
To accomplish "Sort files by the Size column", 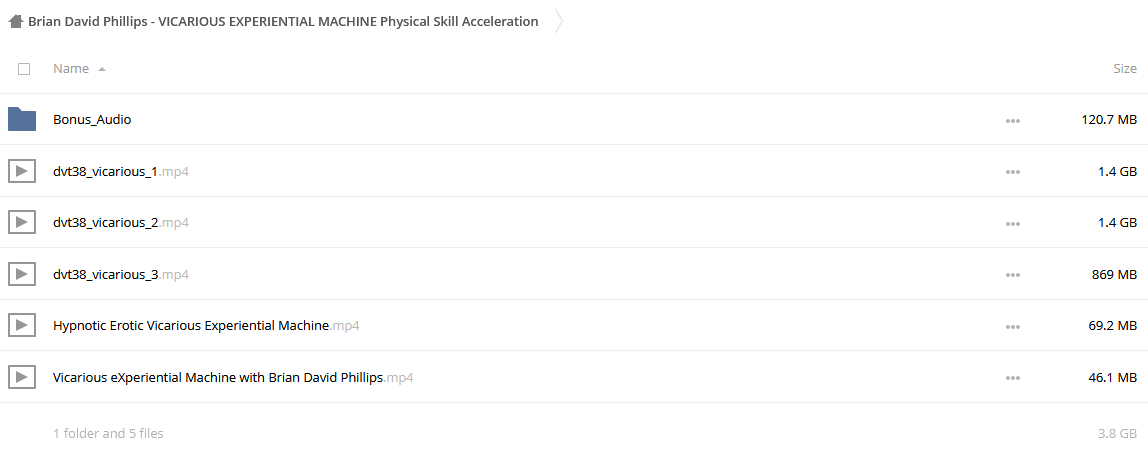I will coord(1125,69).
